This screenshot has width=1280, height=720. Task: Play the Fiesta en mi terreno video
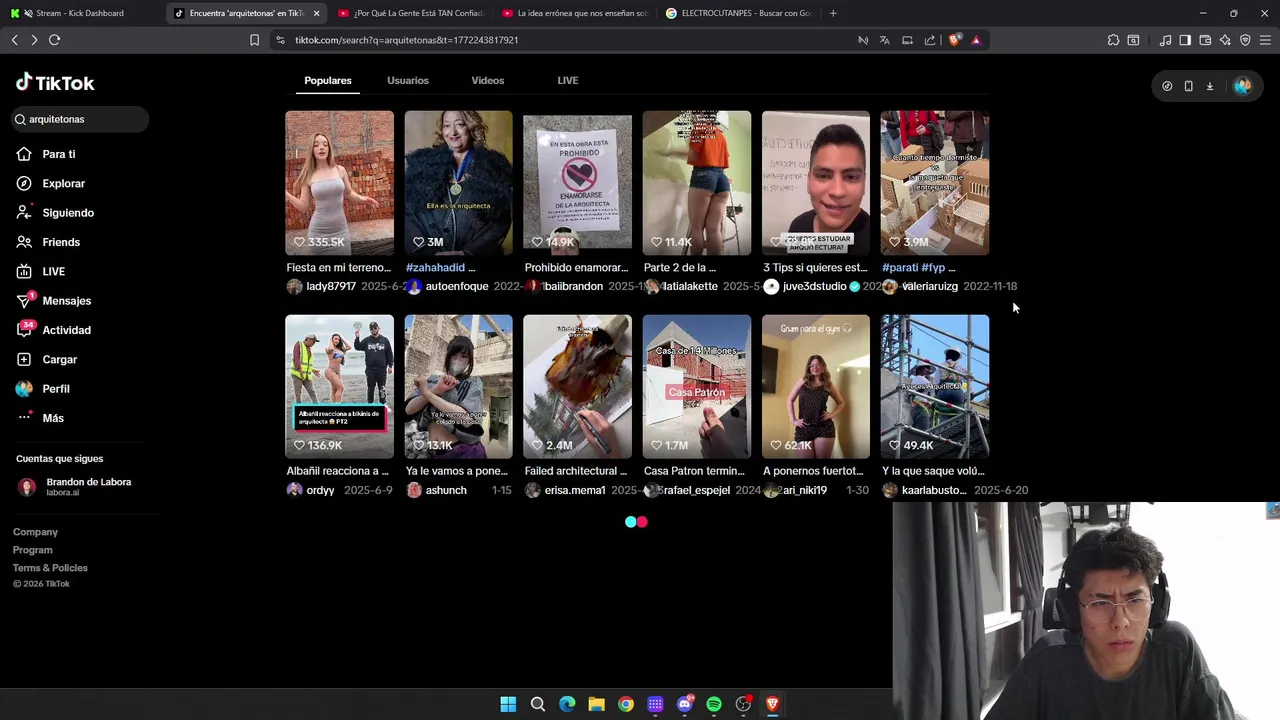(x=339, y=183)
